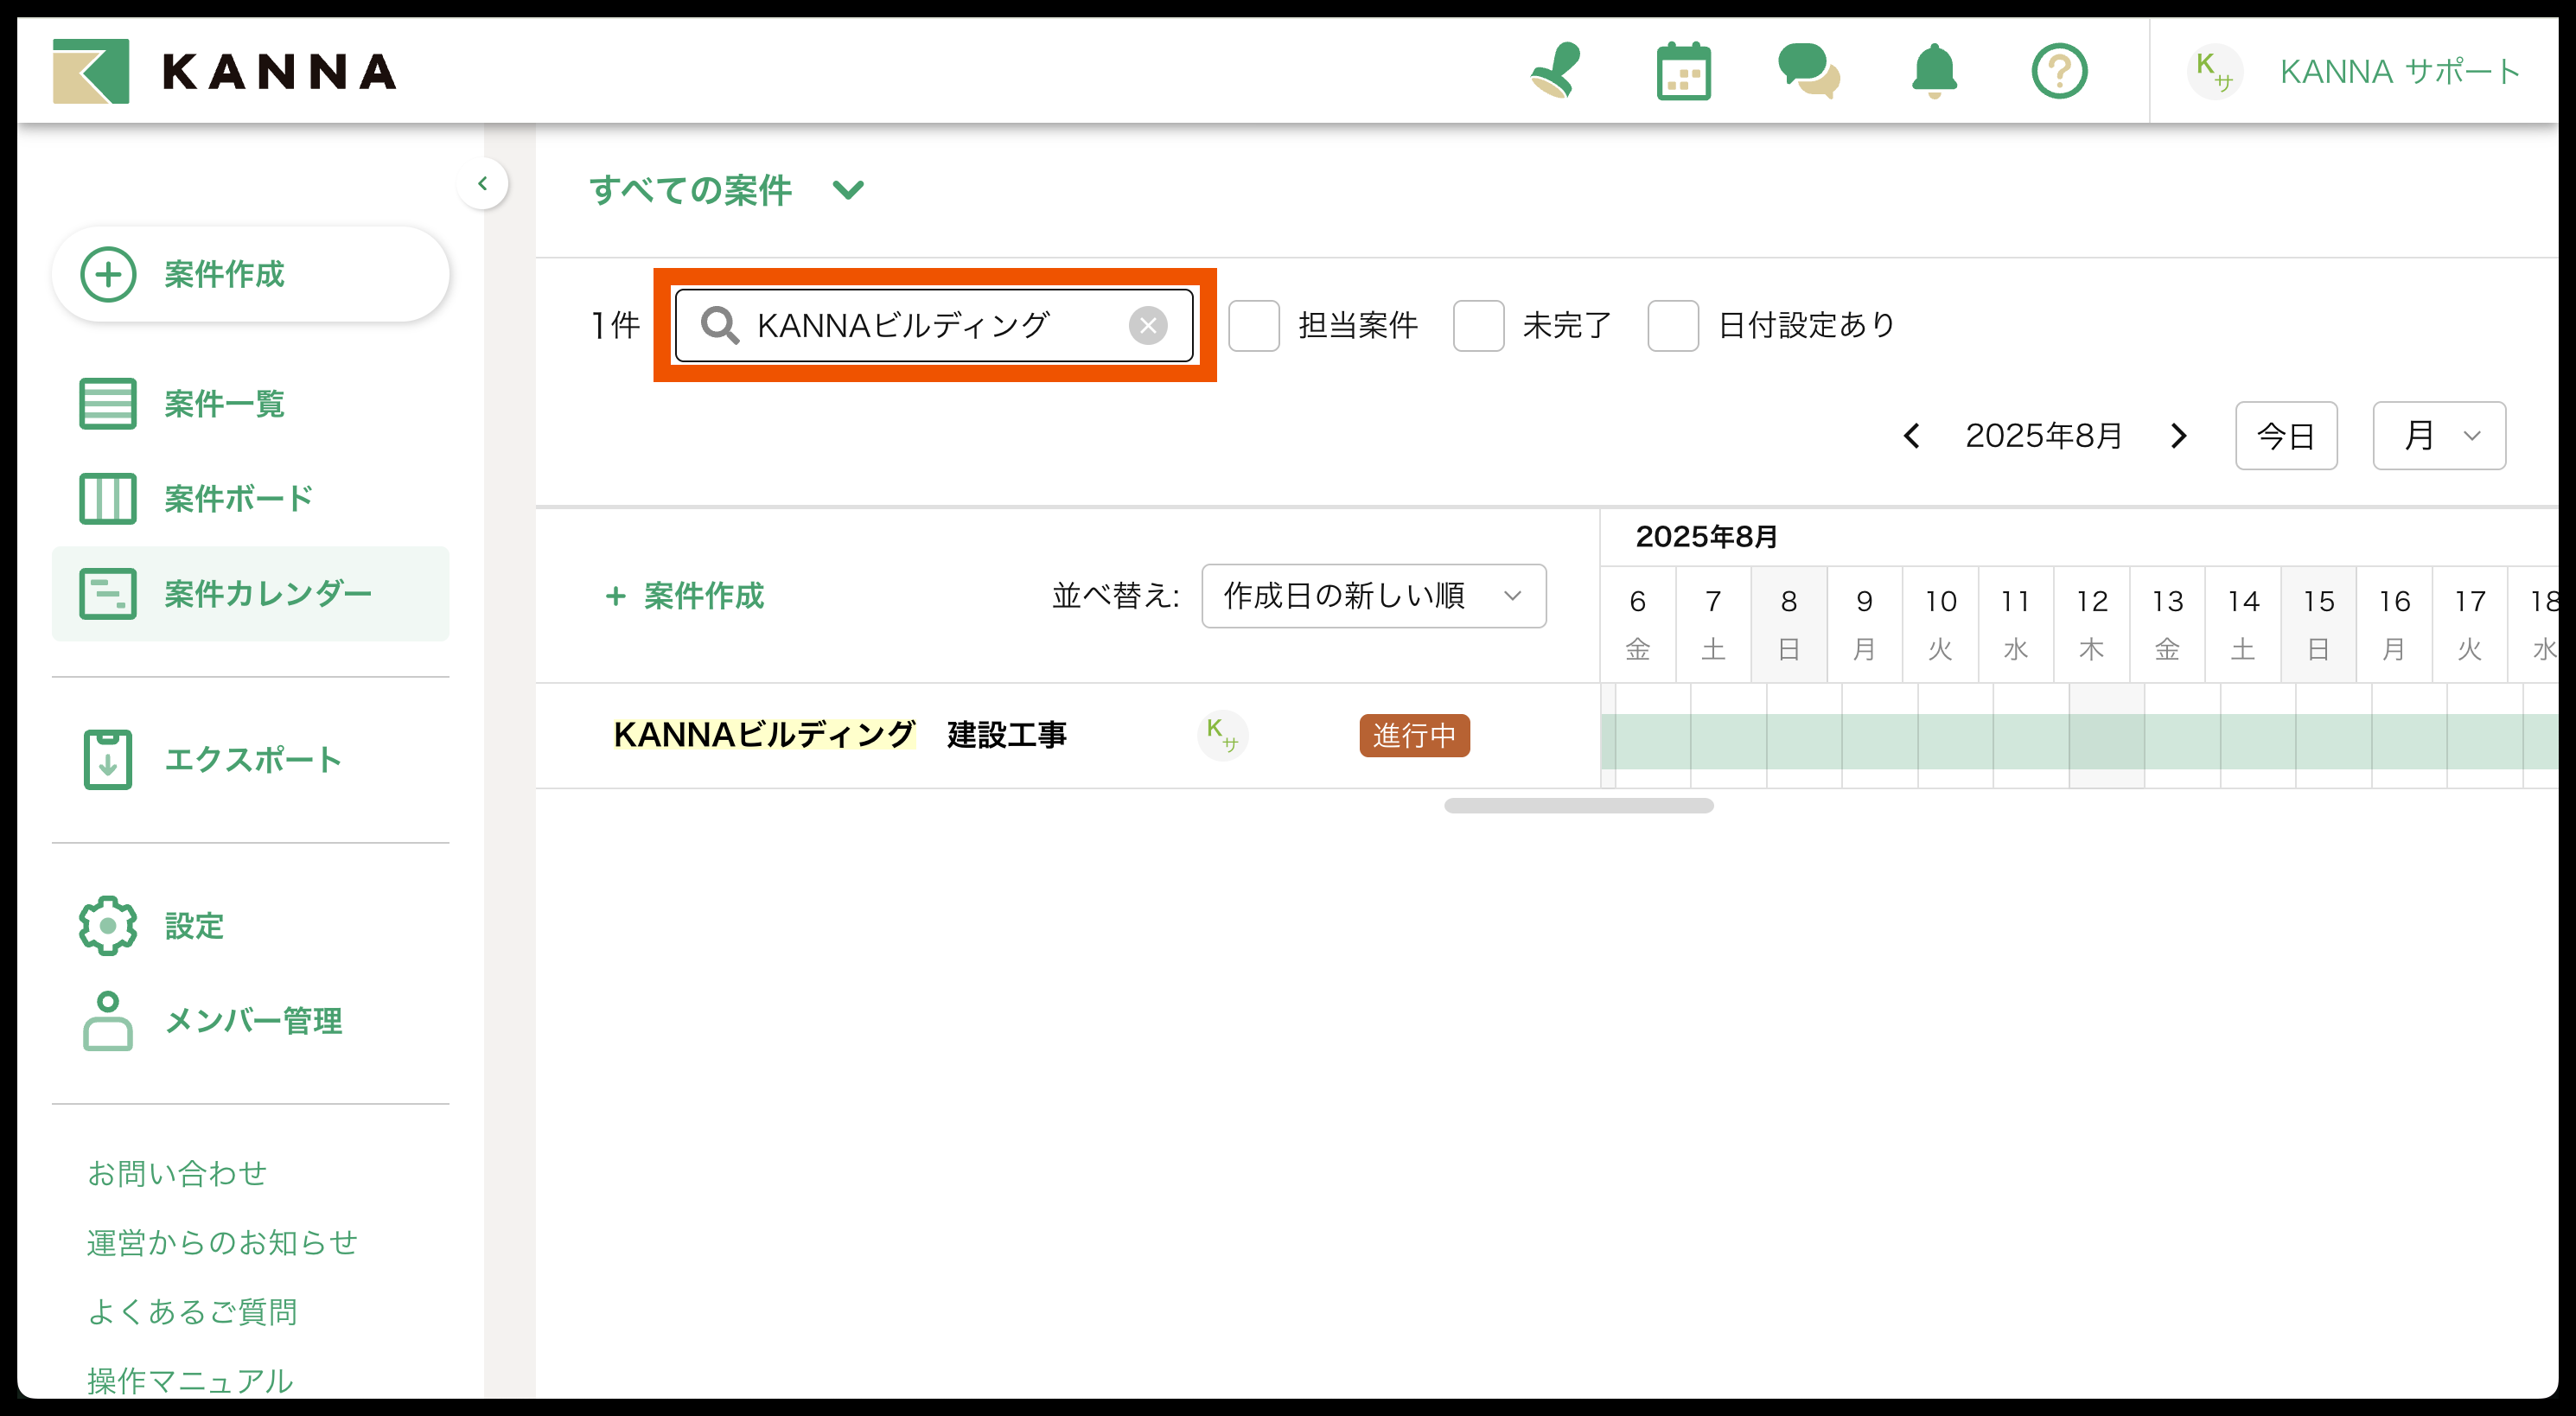Click the horizontal calendar scrollbar
The height and width of the screenshot is (1416, 2576).
tap(1578, 806)
